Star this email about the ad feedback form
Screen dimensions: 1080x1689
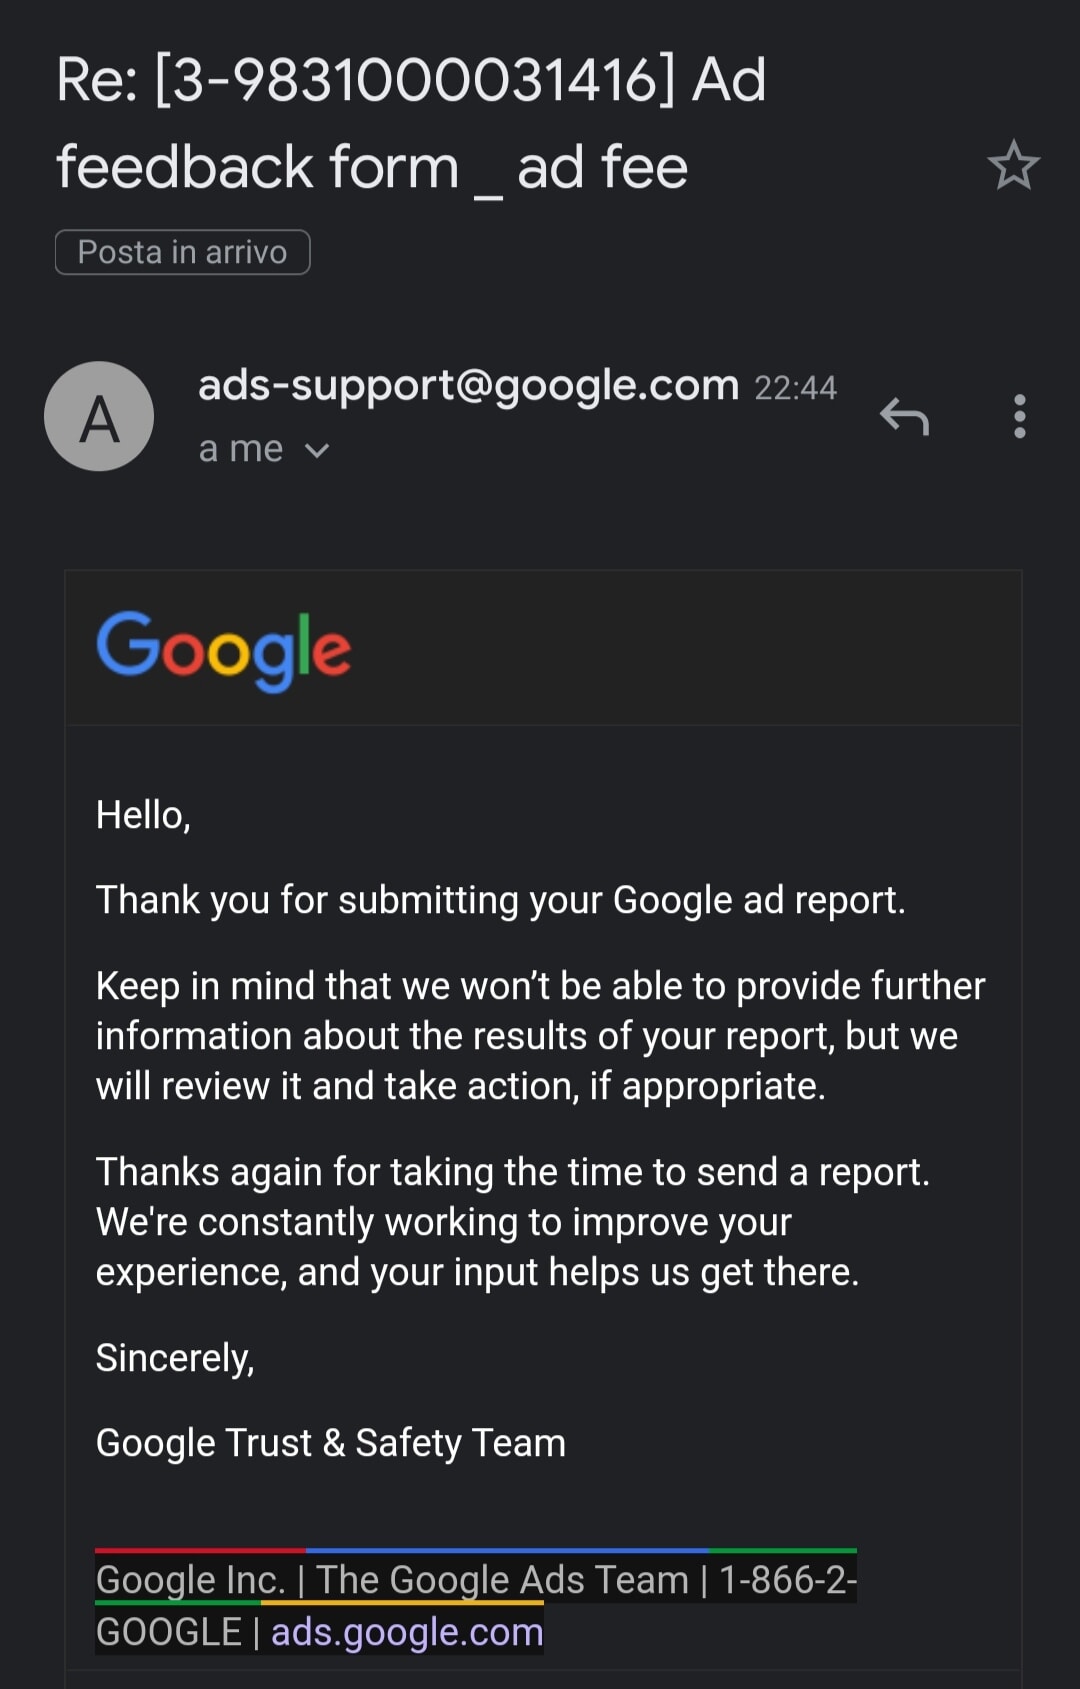[1013, 166]
